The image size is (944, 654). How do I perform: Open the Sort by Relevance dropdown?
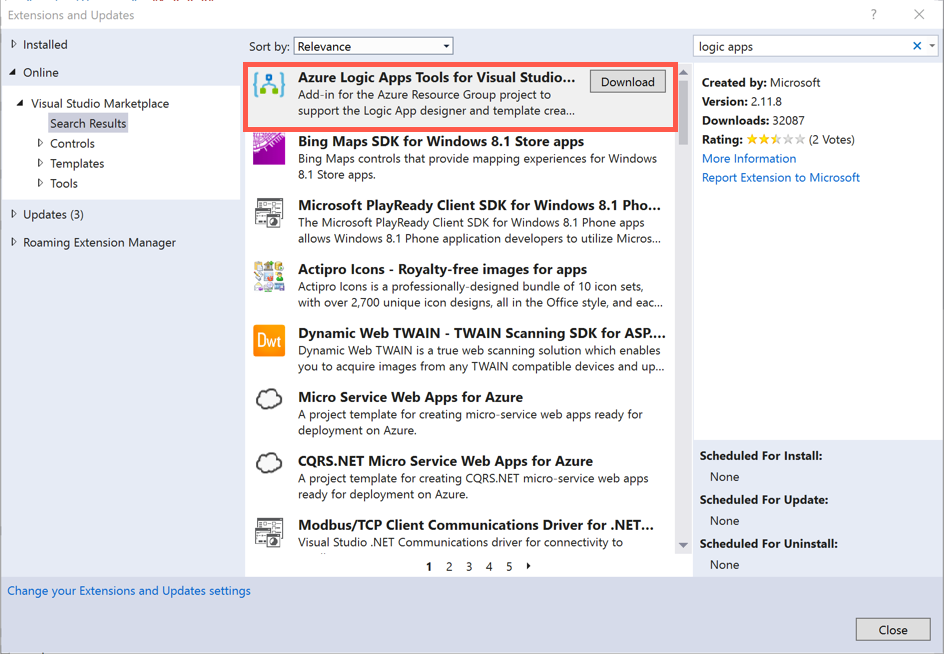pos(373,46)
